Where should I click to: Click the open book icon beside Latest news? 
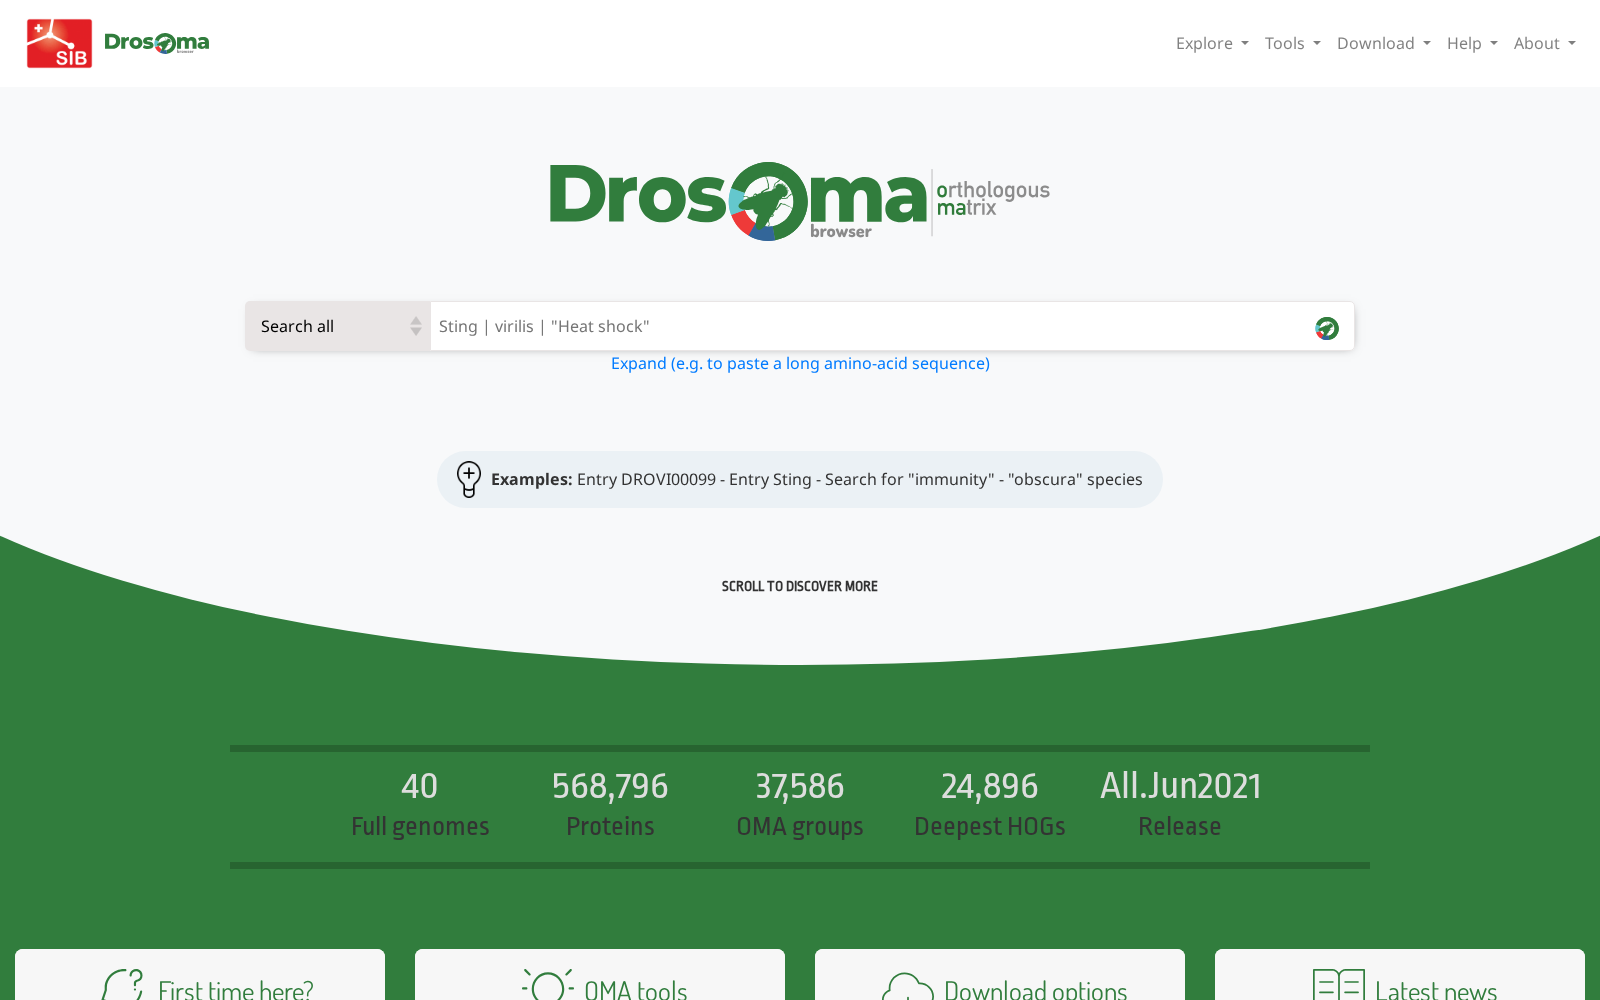click(x=1339, y=986)
